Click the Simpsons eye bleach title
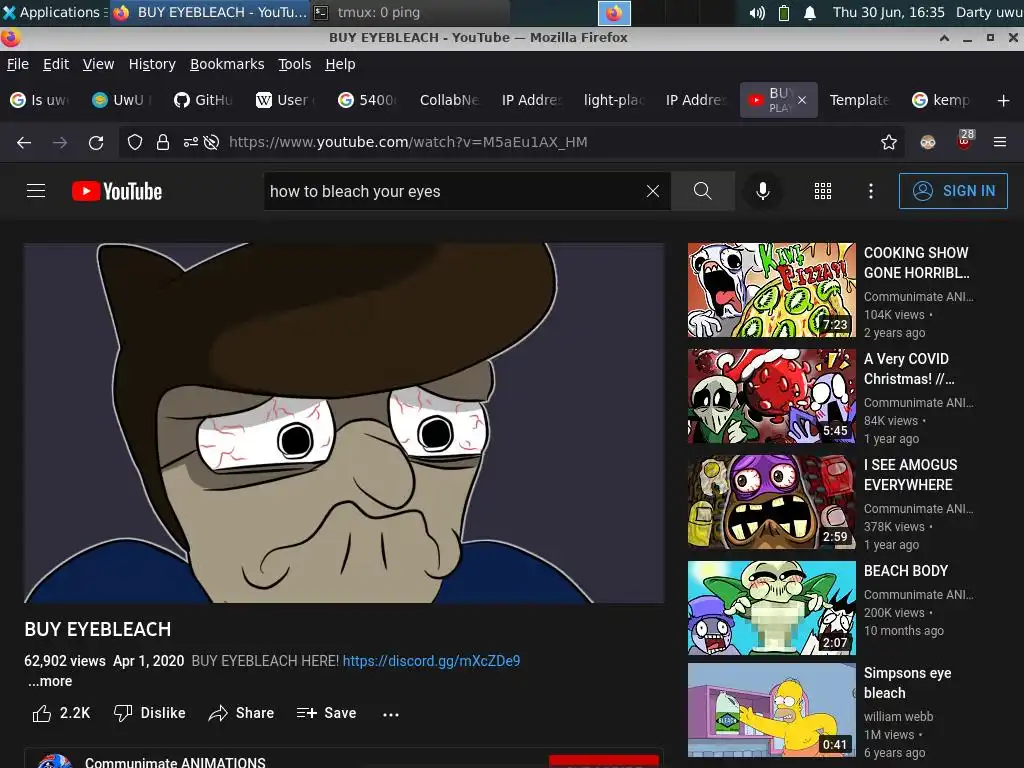Image resolution: width=1024 pixels, height=768 pixels. pyautogui.click(x=907, y=683)
